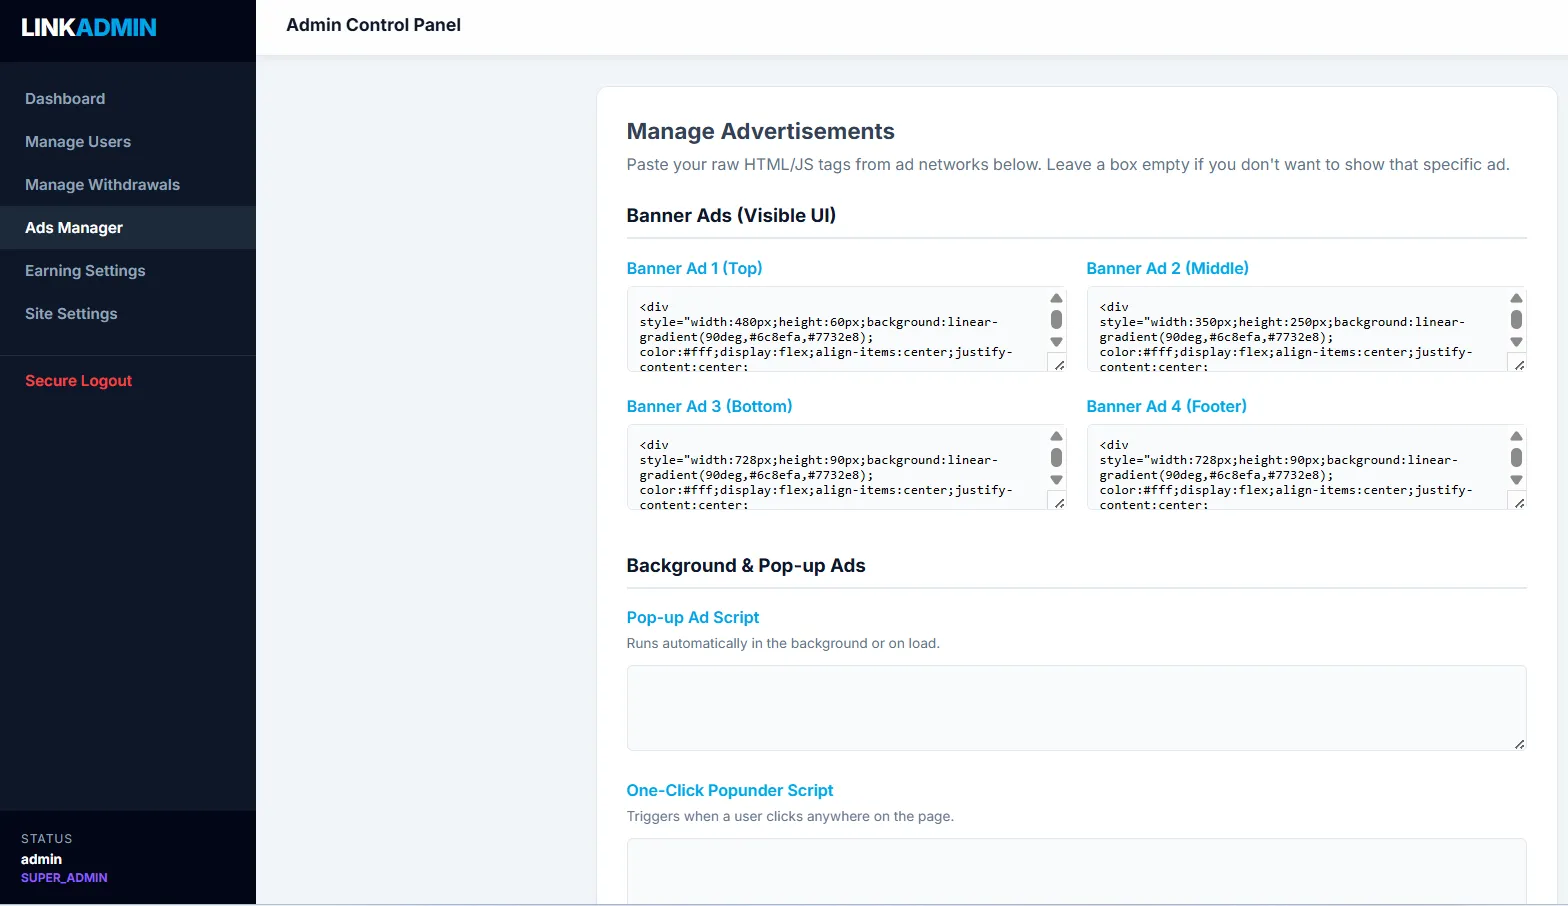Click resize grip on Banner Ad 1 textarea
The height and width of the screenshot is (906, 1568).
(1059, 365)
